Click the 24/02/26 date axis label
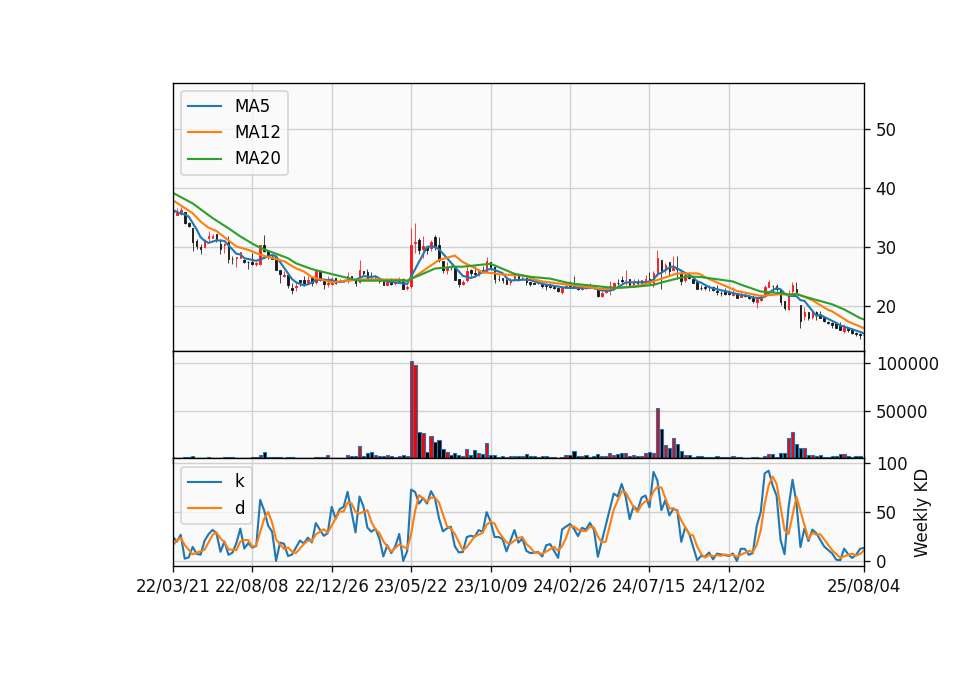Image resolution: width=960 pixels, height=690 pixels. (570, 586)
